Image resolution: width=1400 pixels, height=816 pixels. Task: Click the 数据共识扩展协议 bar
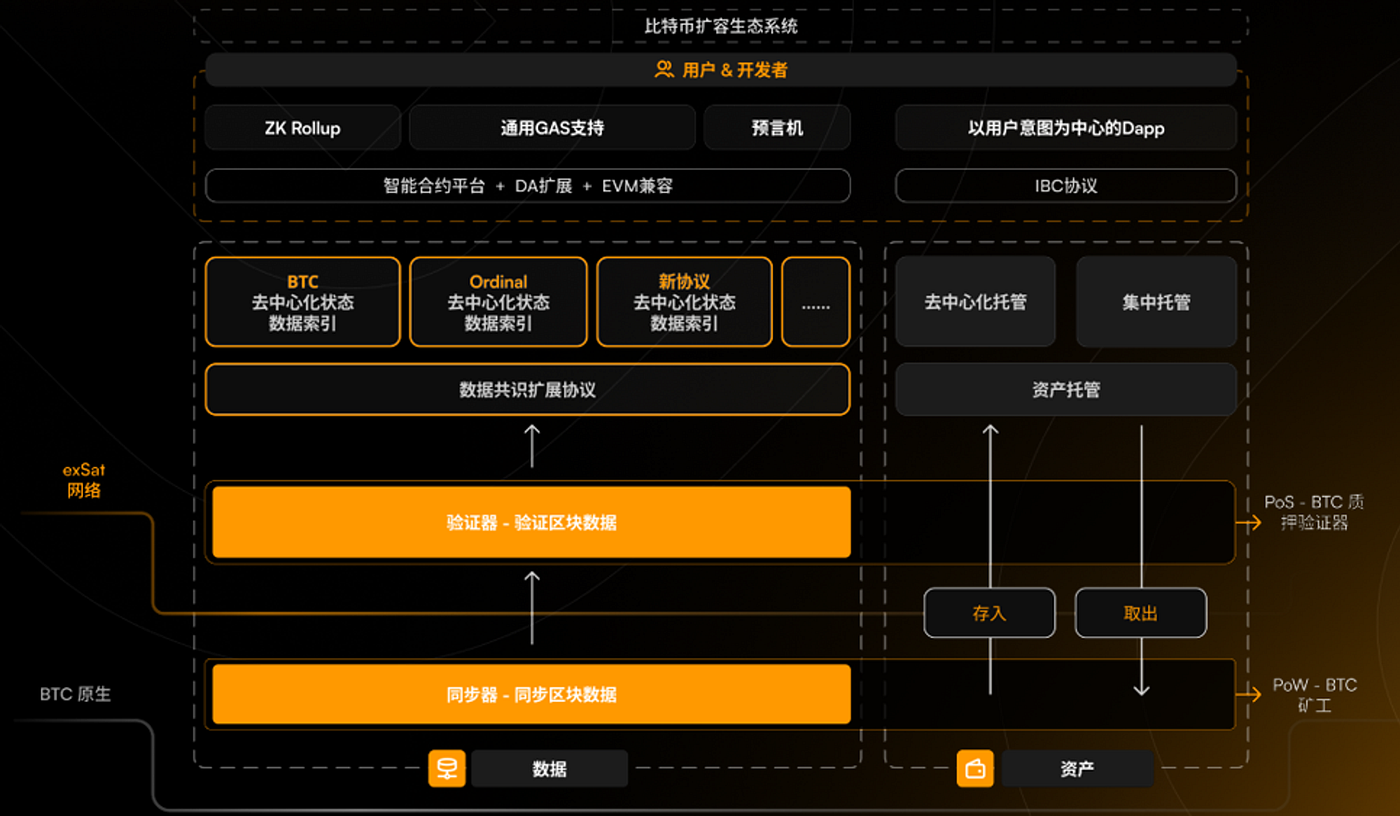(x=528, y=390)
